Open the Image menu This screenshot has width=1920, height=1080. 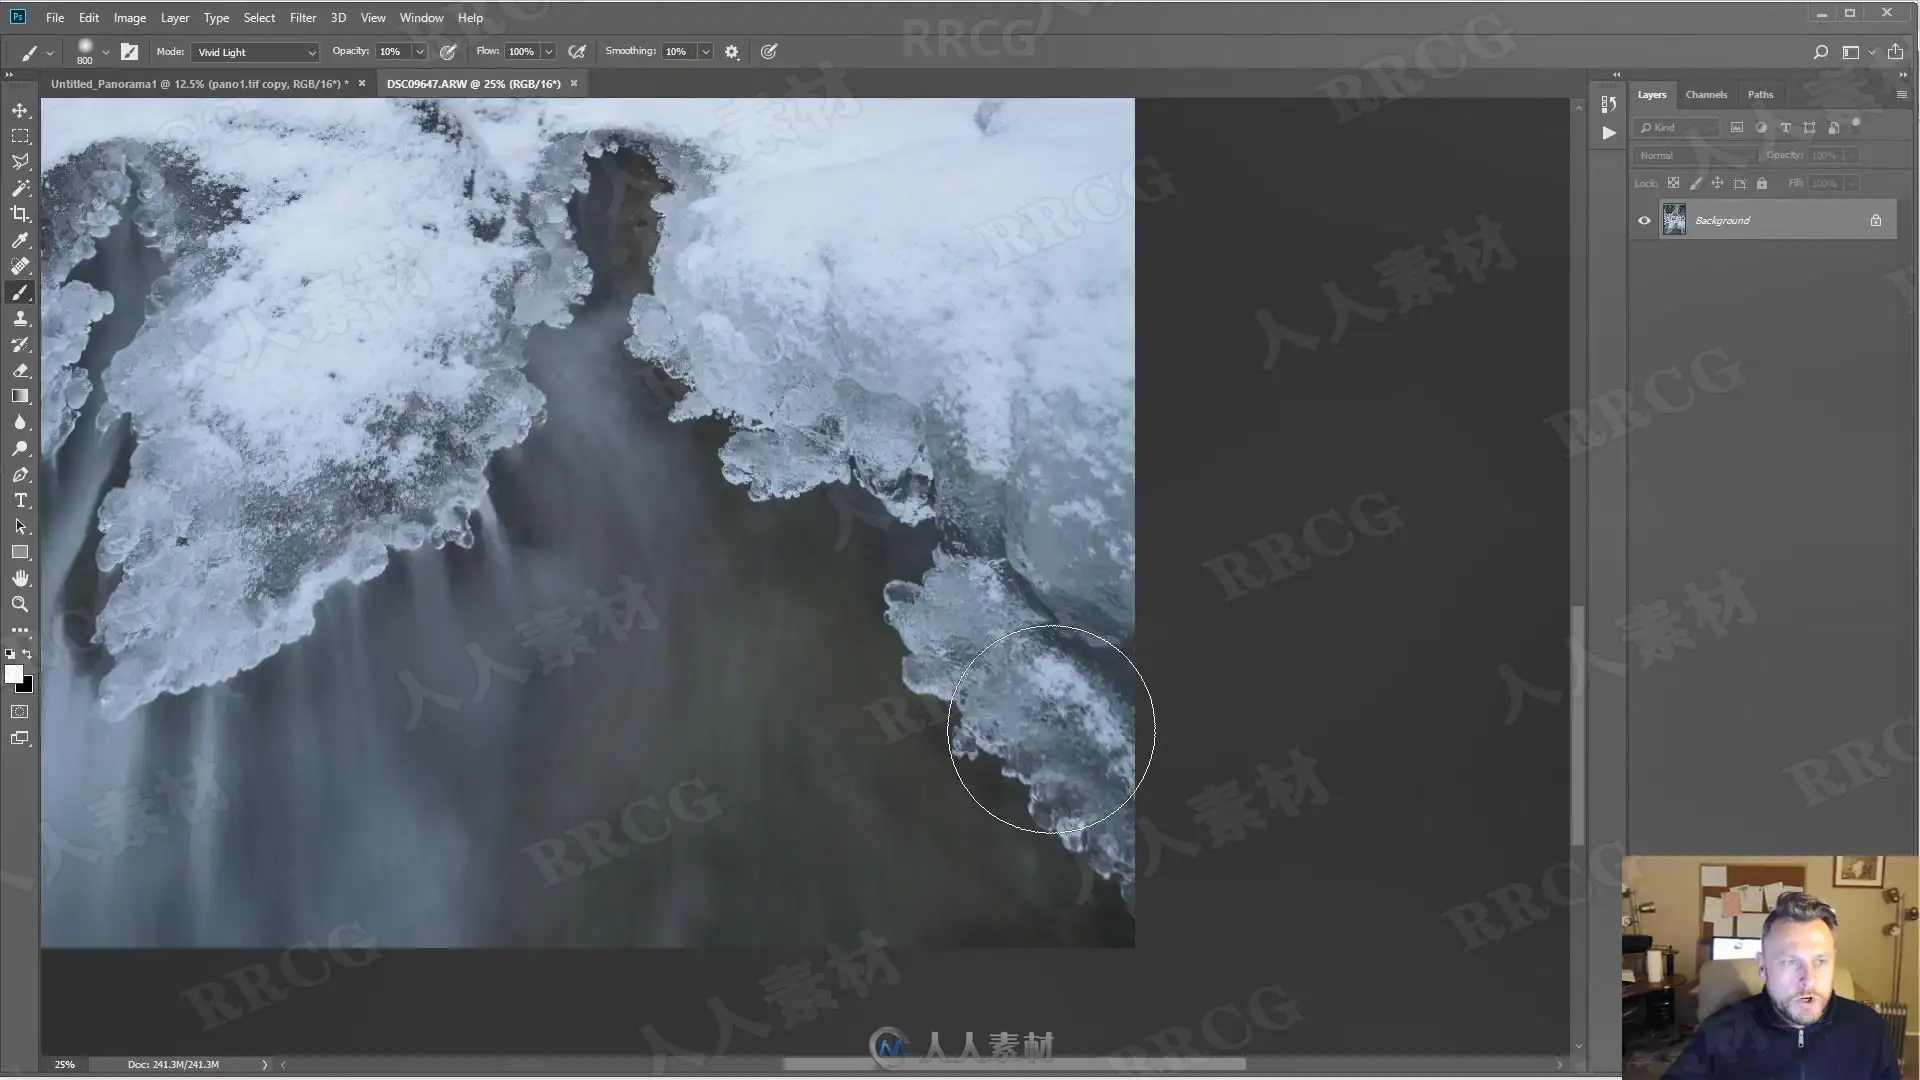point(129,18)
